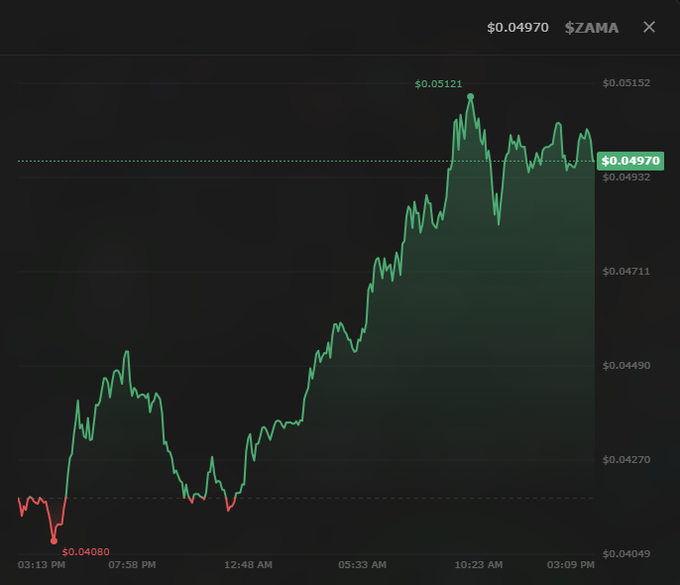Click the green current price tag $0.04970
The image size is (680, 585).
pos(630,161)
